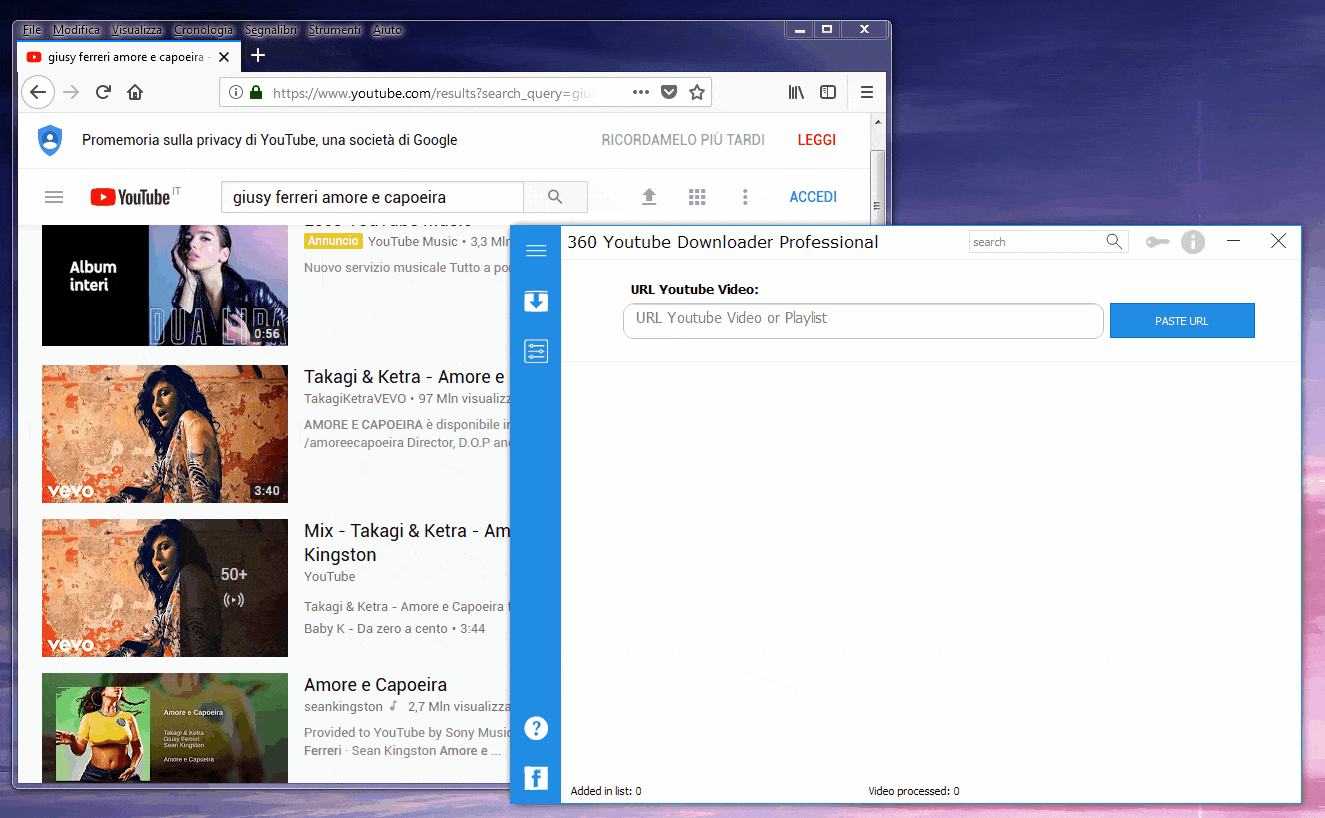Open the vevo thumbnail with 3:40 duration
The width and height of the screenshot is (1325, 818).
pyautogui.click(x=165, y=434)
